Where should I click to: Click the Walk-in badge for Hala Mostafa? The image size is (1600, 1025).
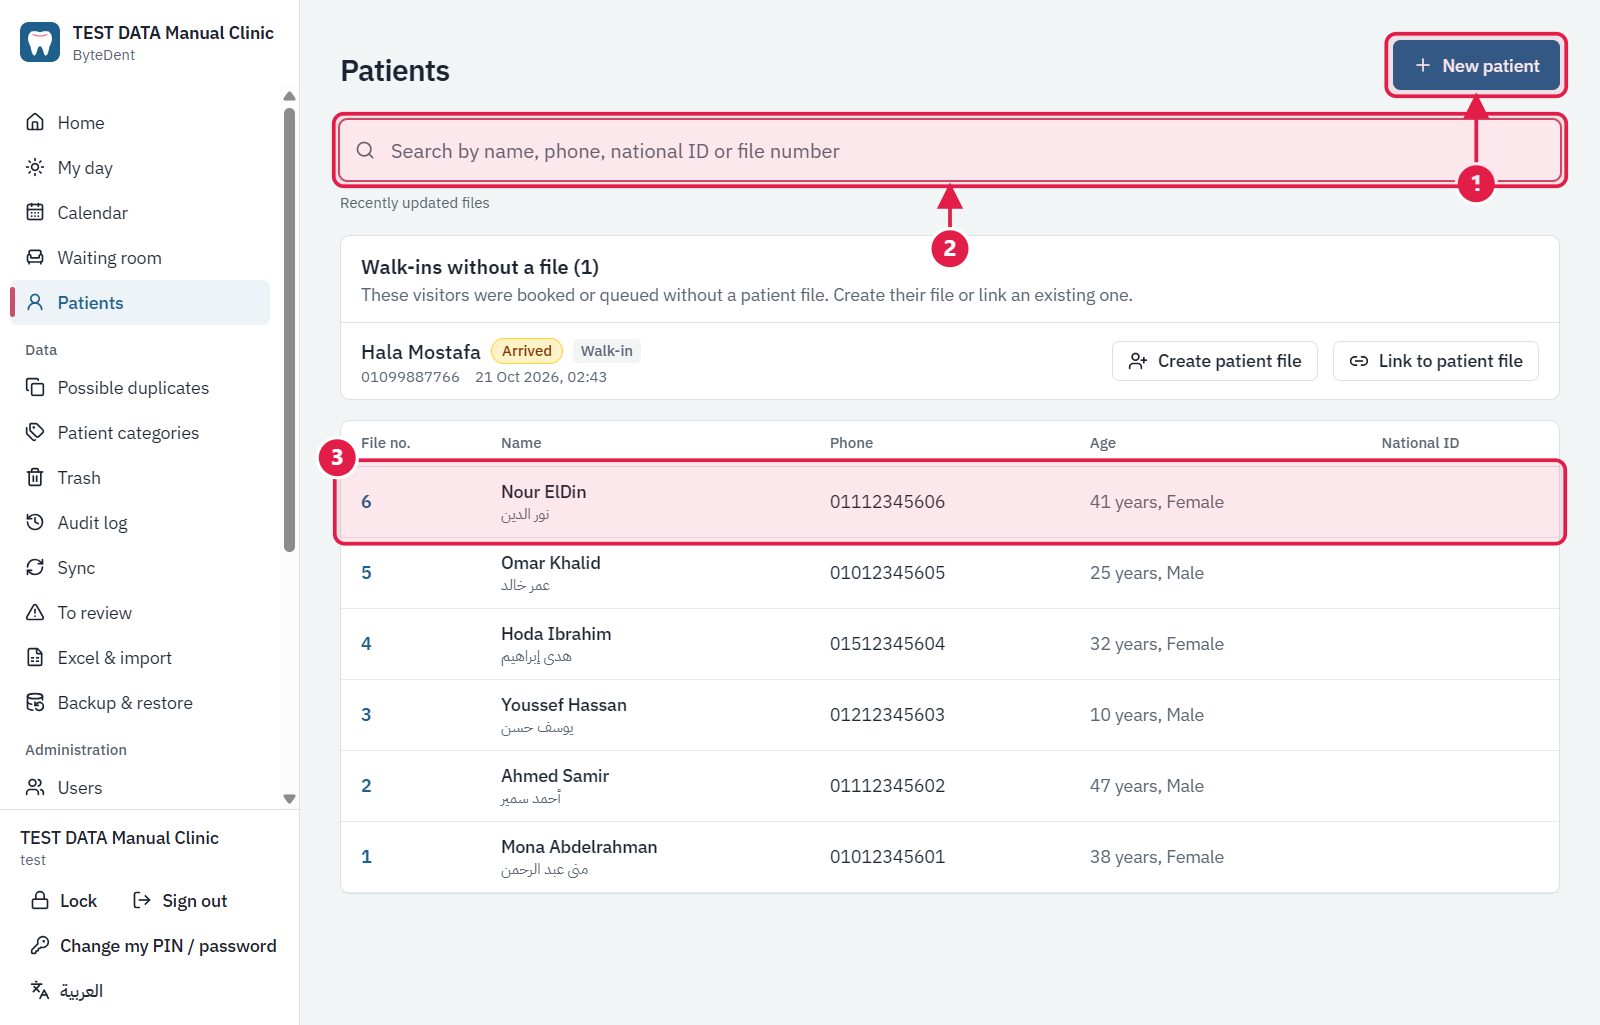pyautogui.click(x=606, y=351)
